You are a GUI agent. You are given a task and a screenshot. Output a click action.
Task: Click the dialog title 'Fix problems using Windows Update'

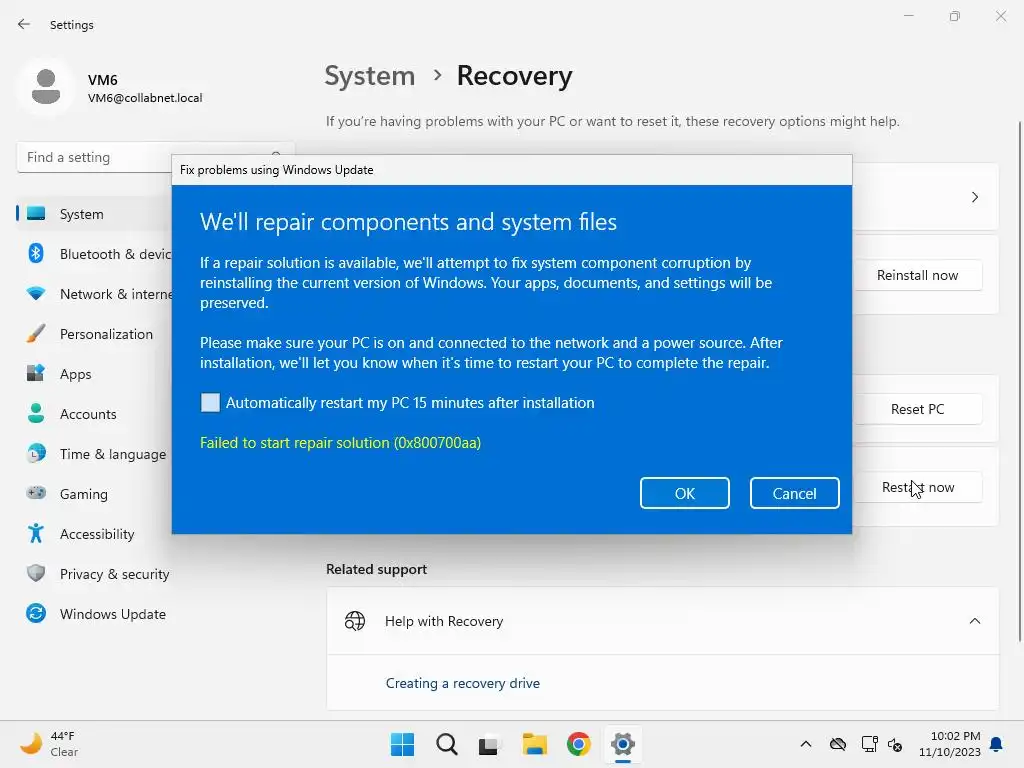(276, 170)
